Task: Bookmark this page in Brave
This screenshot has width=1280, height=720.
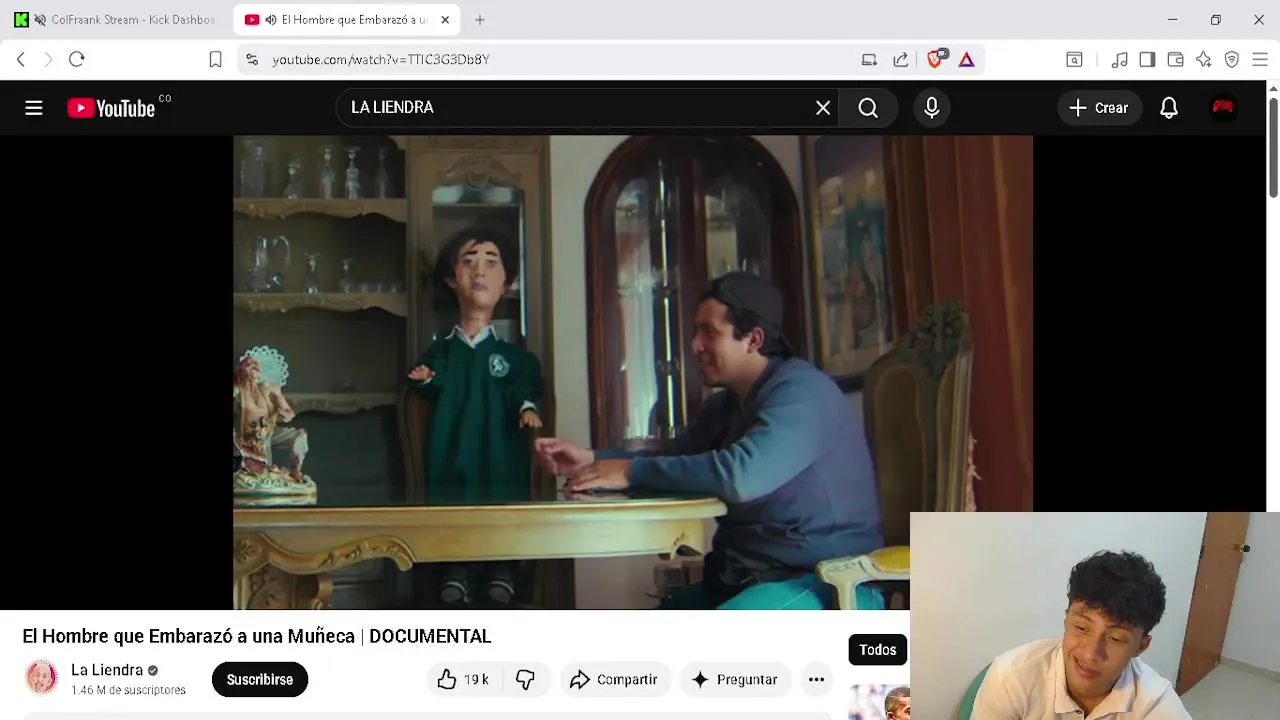Action: [x=215, y=60]
